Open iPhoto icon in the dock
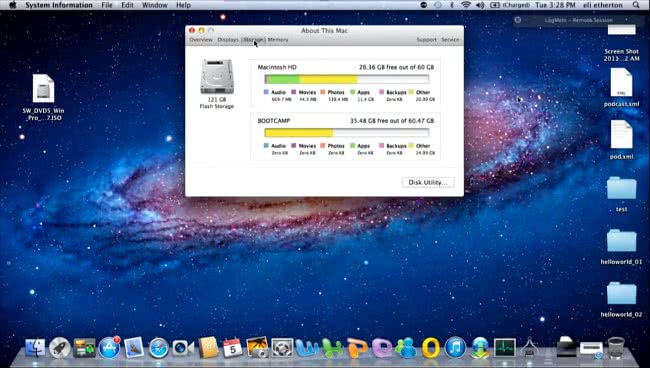This screenshot has width=650, height=368. pyautogui.click(x=257, y=347)
